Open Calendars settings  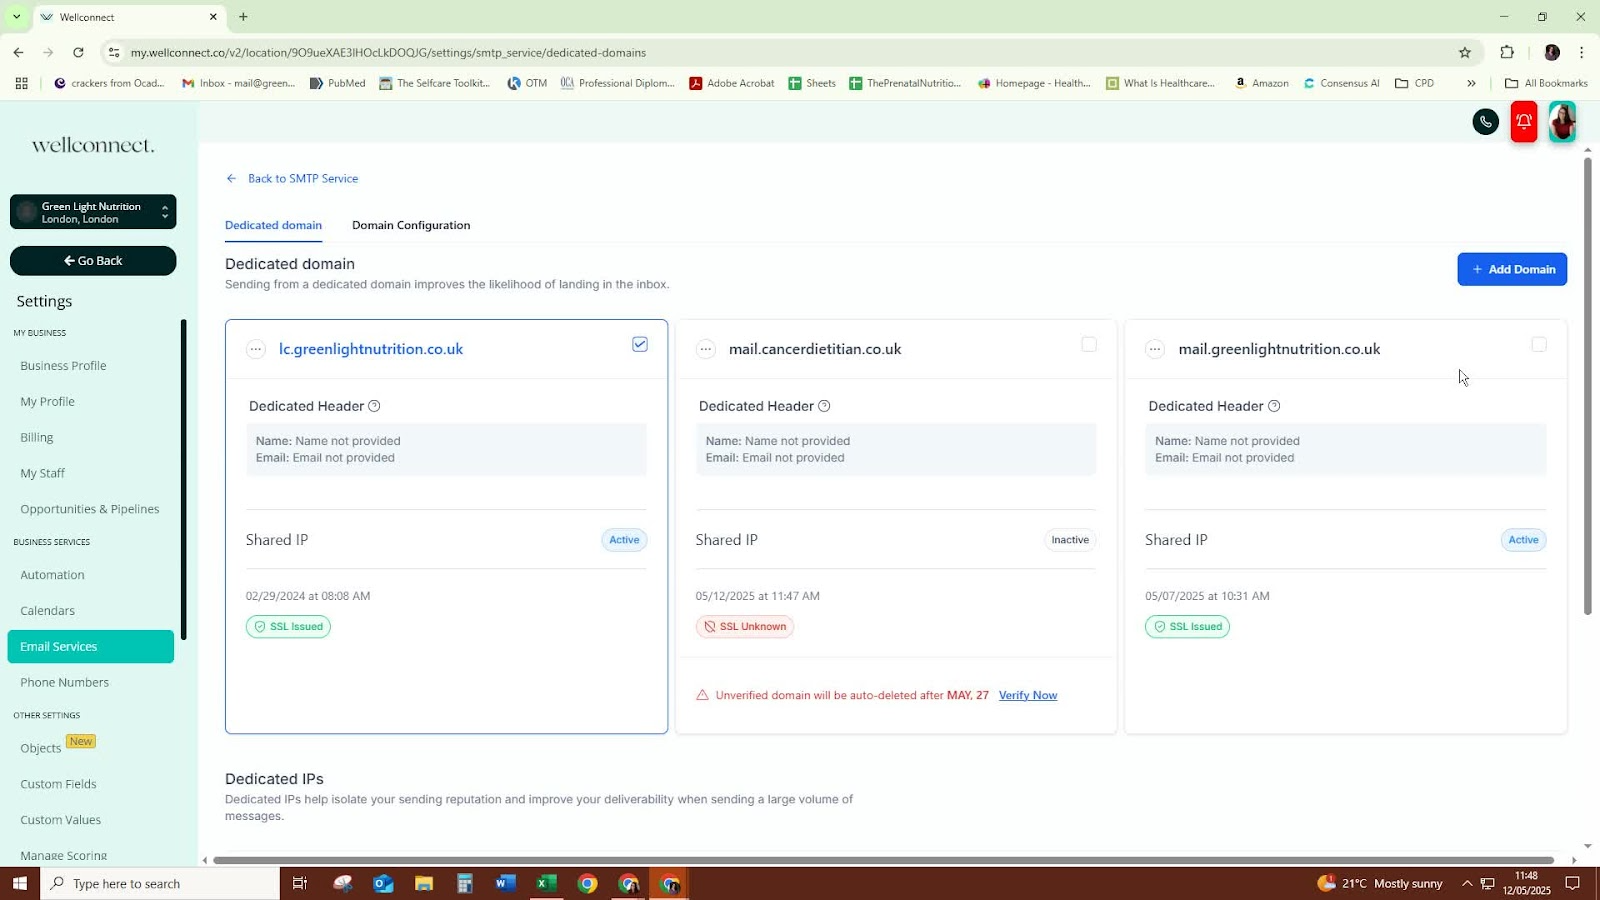[x=47, y=611]
